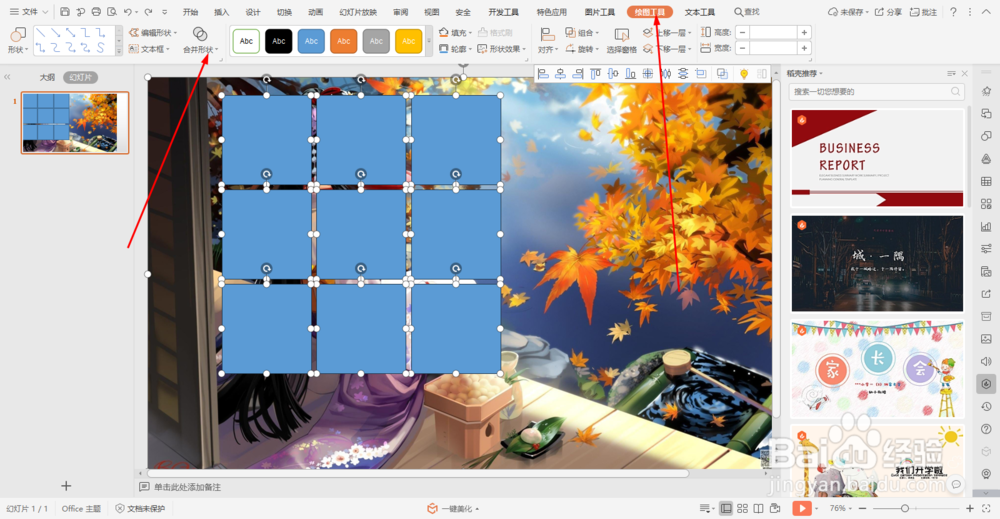The width and height of the screenshot is (1000, 519).
Task: Open the 设计 (Design) ribbon tab
Action: pyautogui.click(x=253, y=12)
